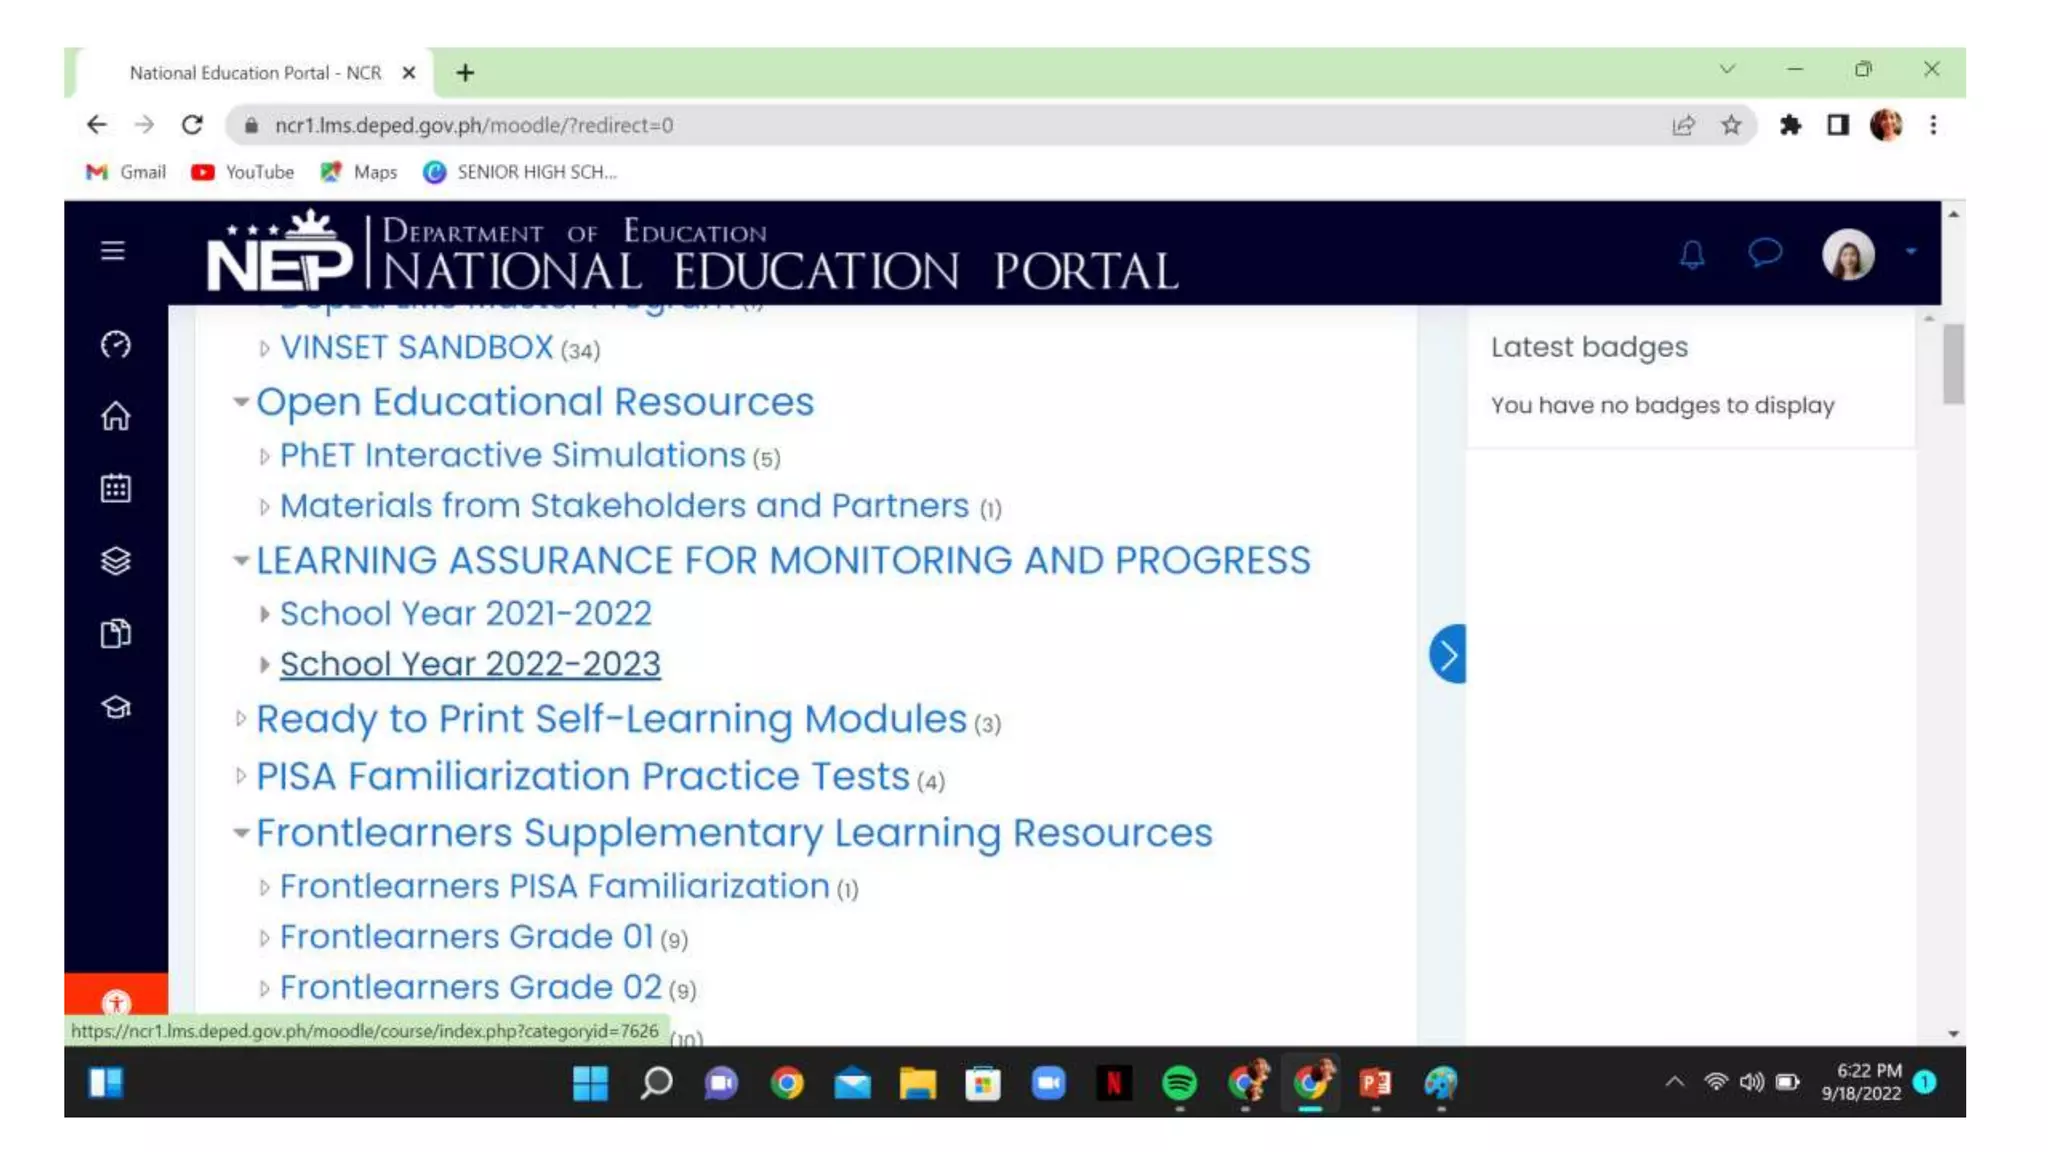
Task: Open user profile dropdown menu arrow
Action: [x=1911, y=252]
